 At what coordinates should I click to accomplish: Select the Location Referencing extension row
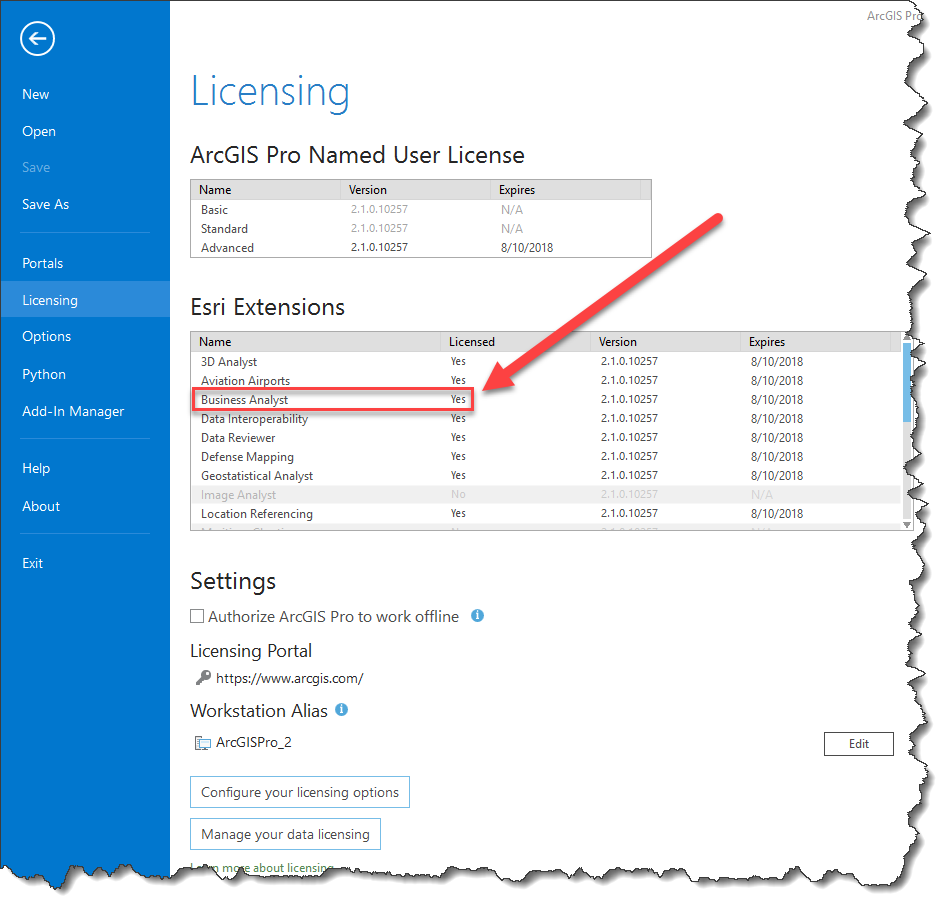(546, 514)
